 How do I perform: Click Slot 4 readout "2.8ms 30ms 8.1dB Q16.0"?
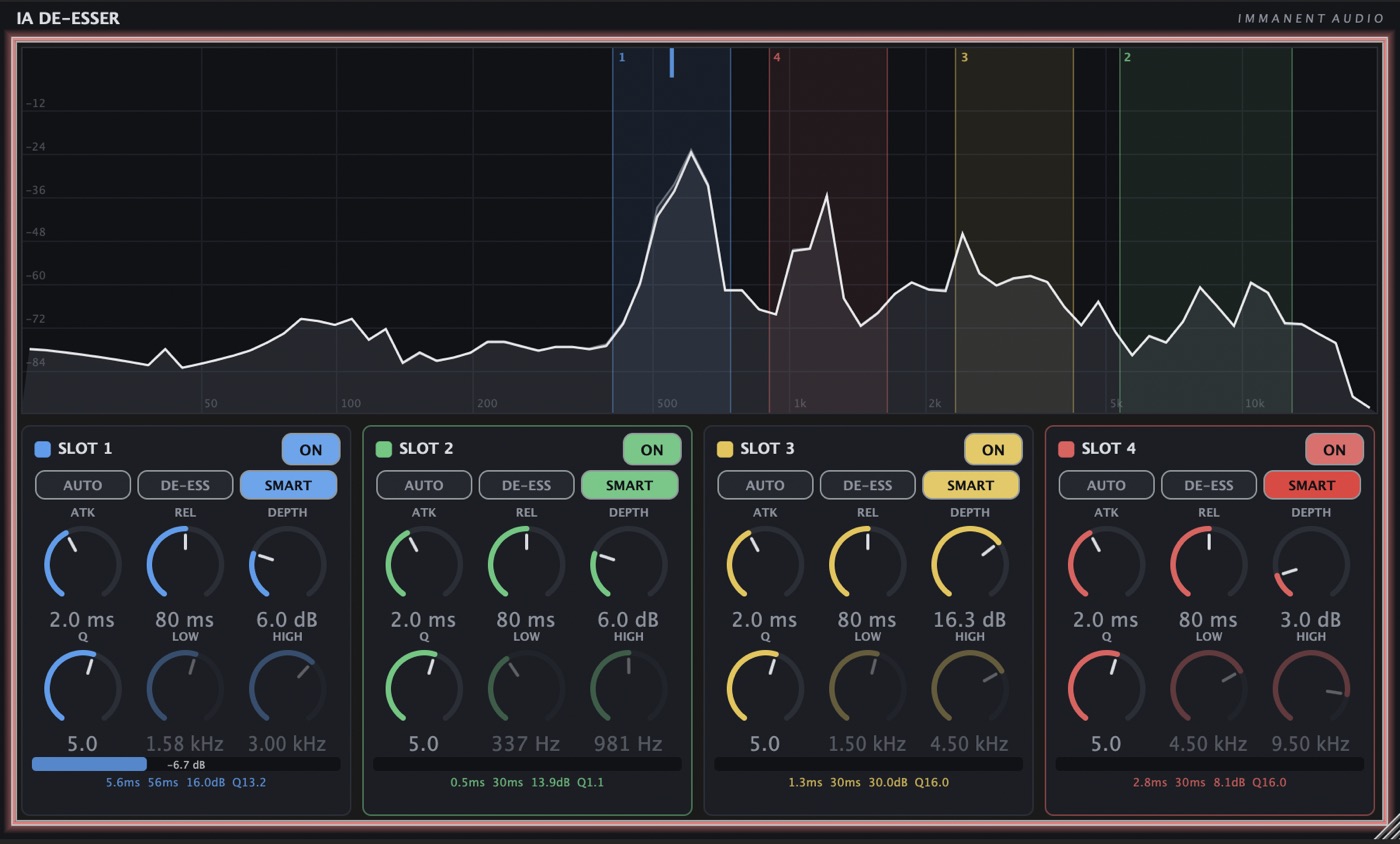1209,782
